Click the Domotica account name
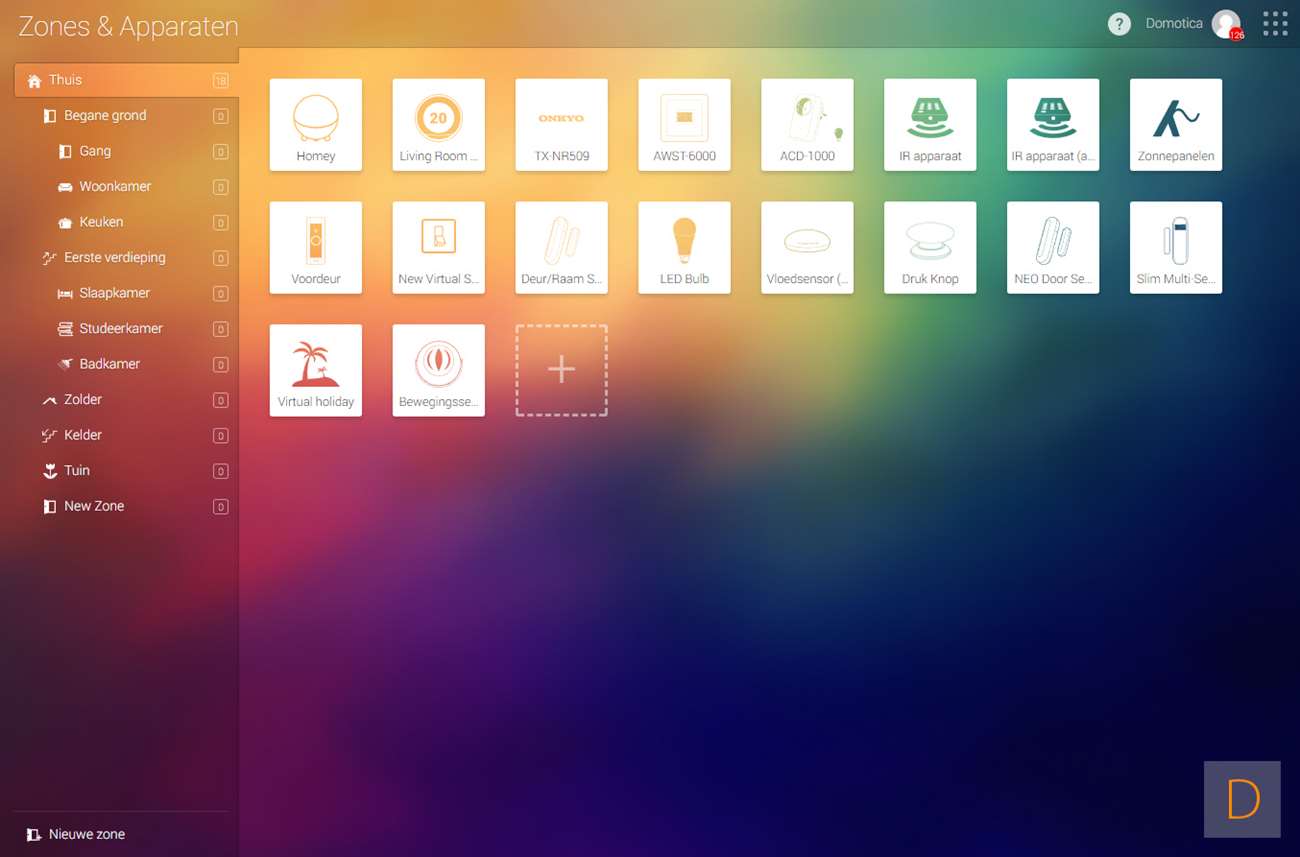This screenshot has width=1300, height=857. 1174,24
